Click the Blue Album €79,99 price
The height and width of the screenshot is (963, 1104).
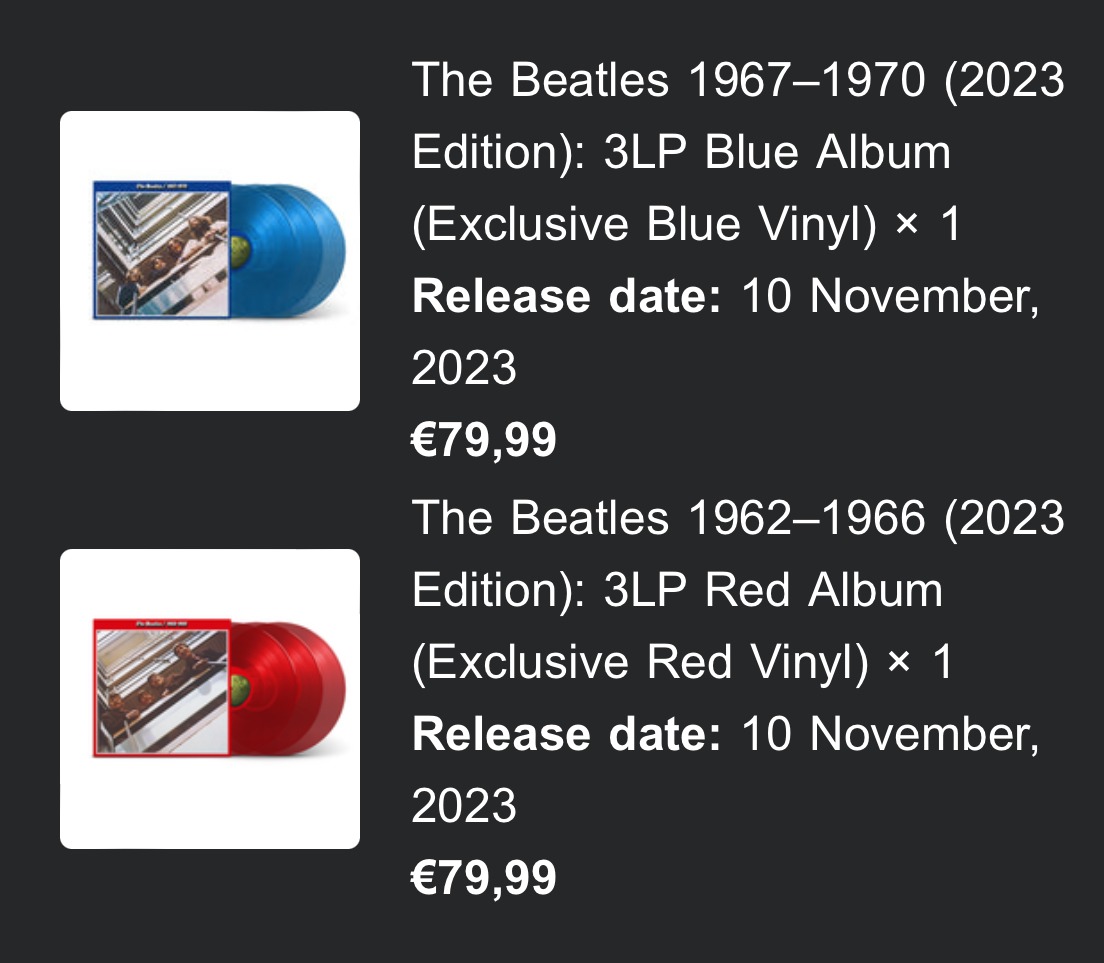484,440
